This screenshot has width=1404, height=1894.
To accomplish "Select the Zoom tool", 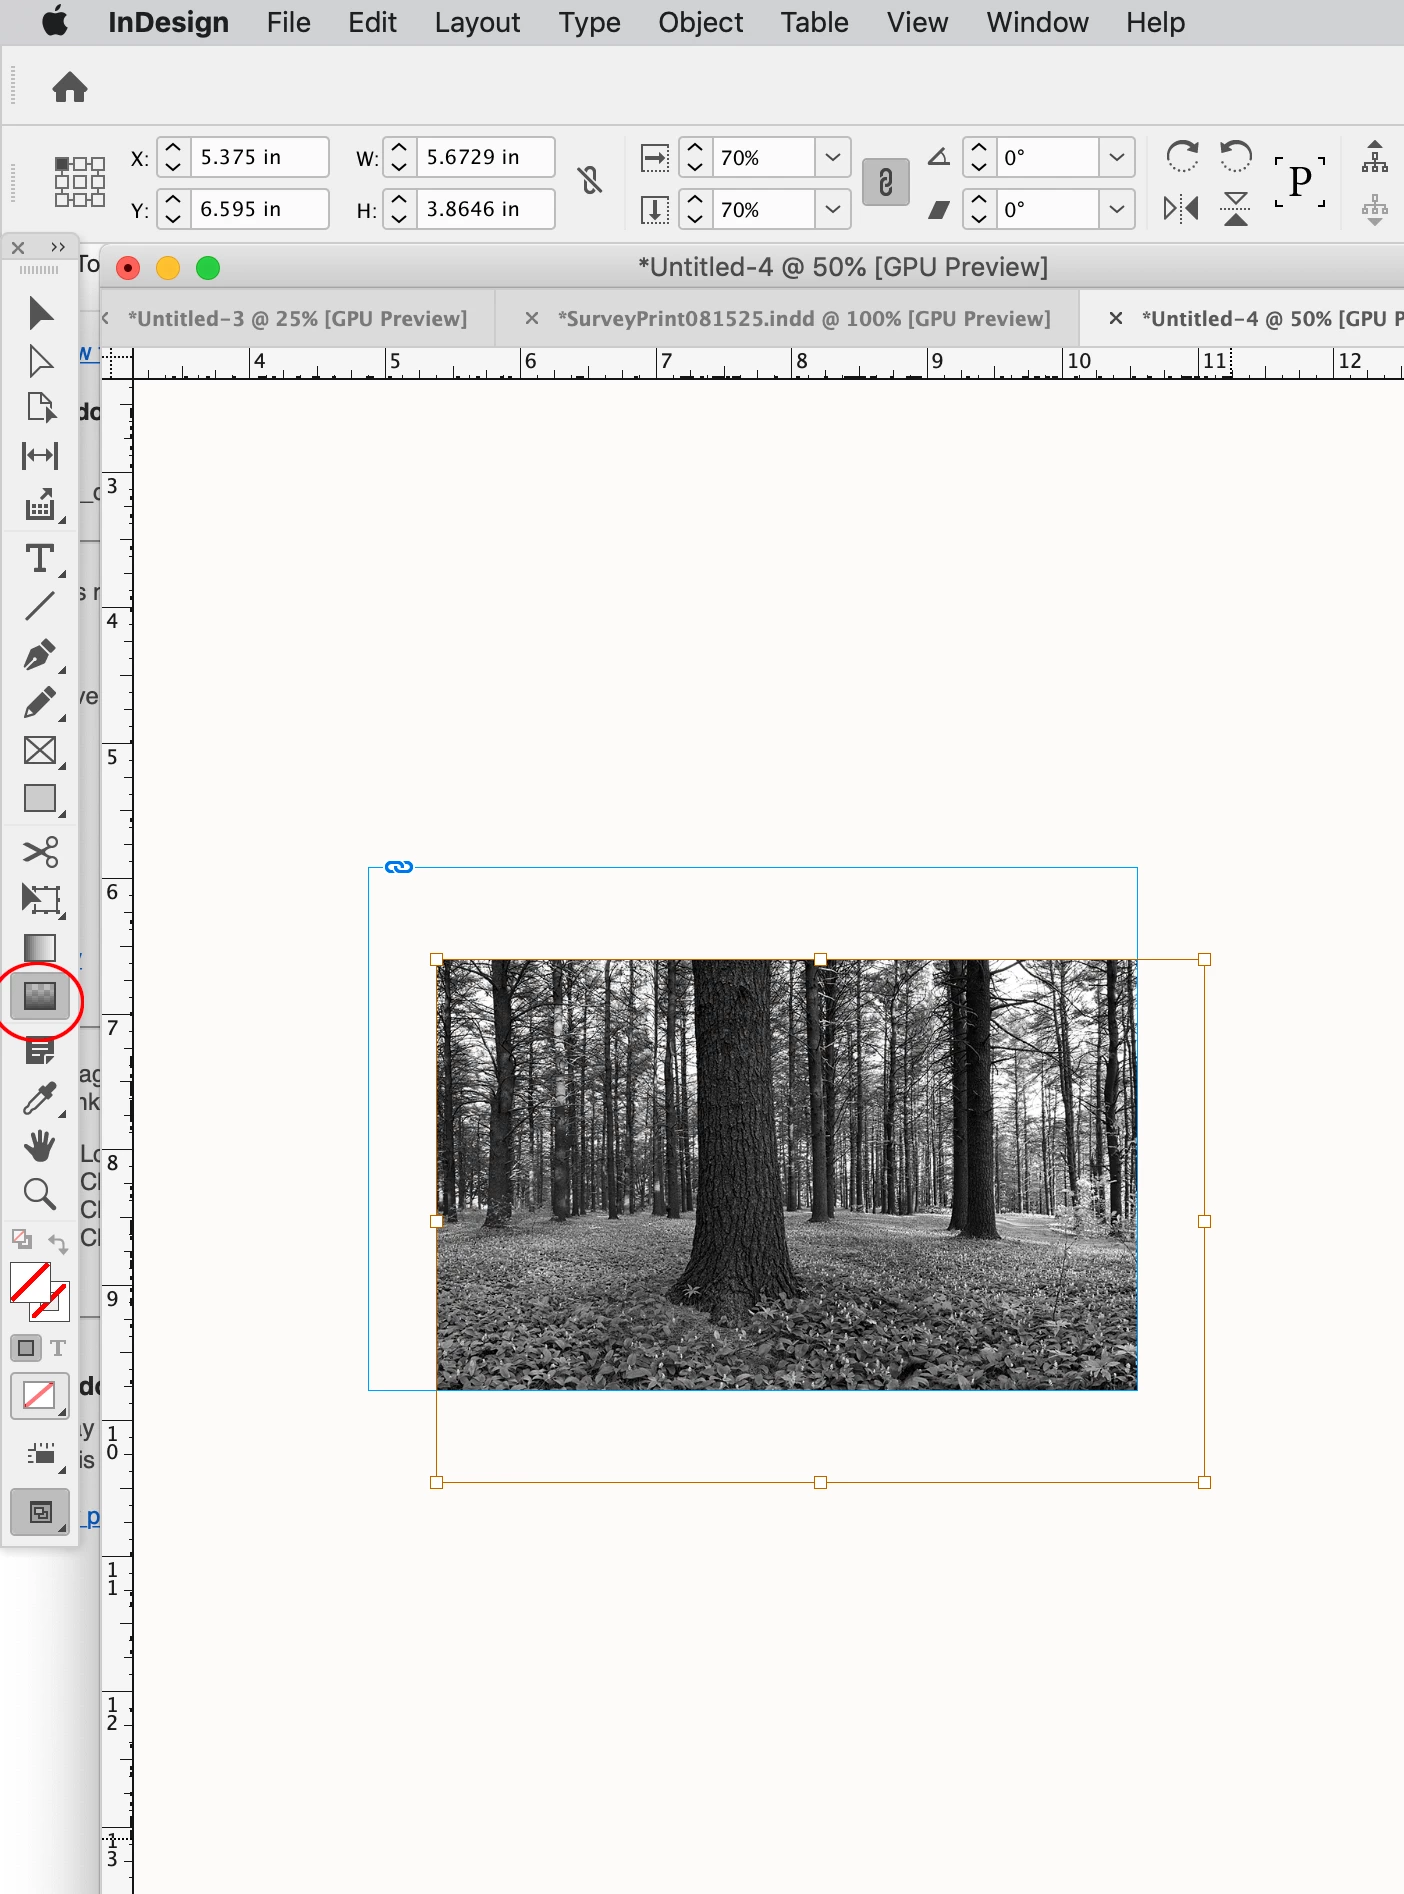I will point(40,1194).
